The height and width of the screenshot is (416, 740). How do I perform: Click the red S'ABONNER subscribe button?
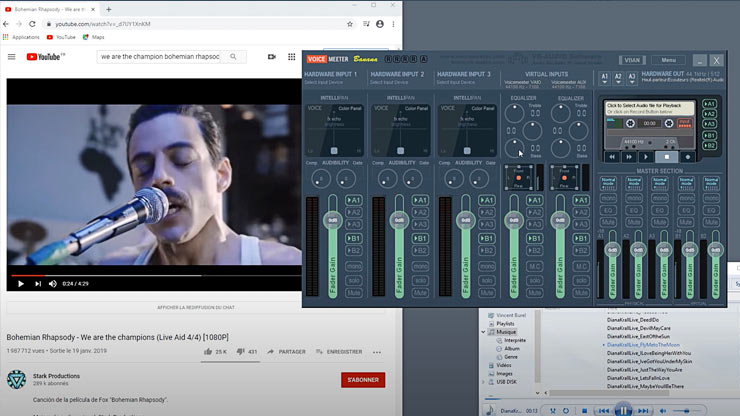pos(363,380)
